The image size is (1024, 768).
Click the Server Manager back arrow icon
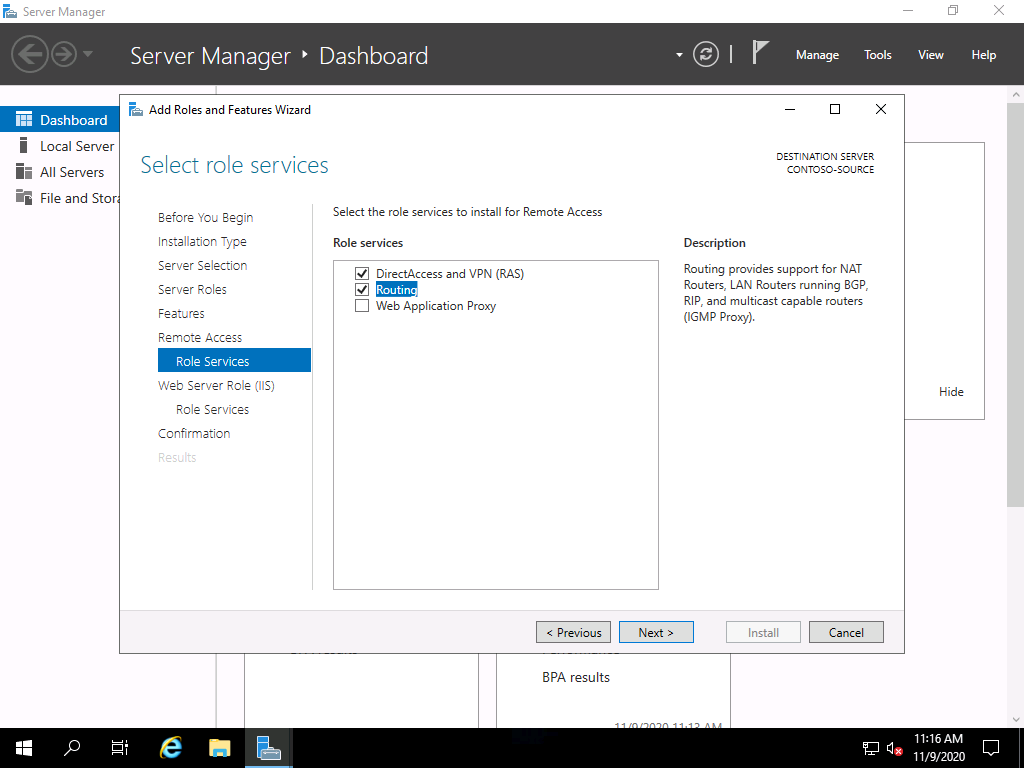click(30, 53)
